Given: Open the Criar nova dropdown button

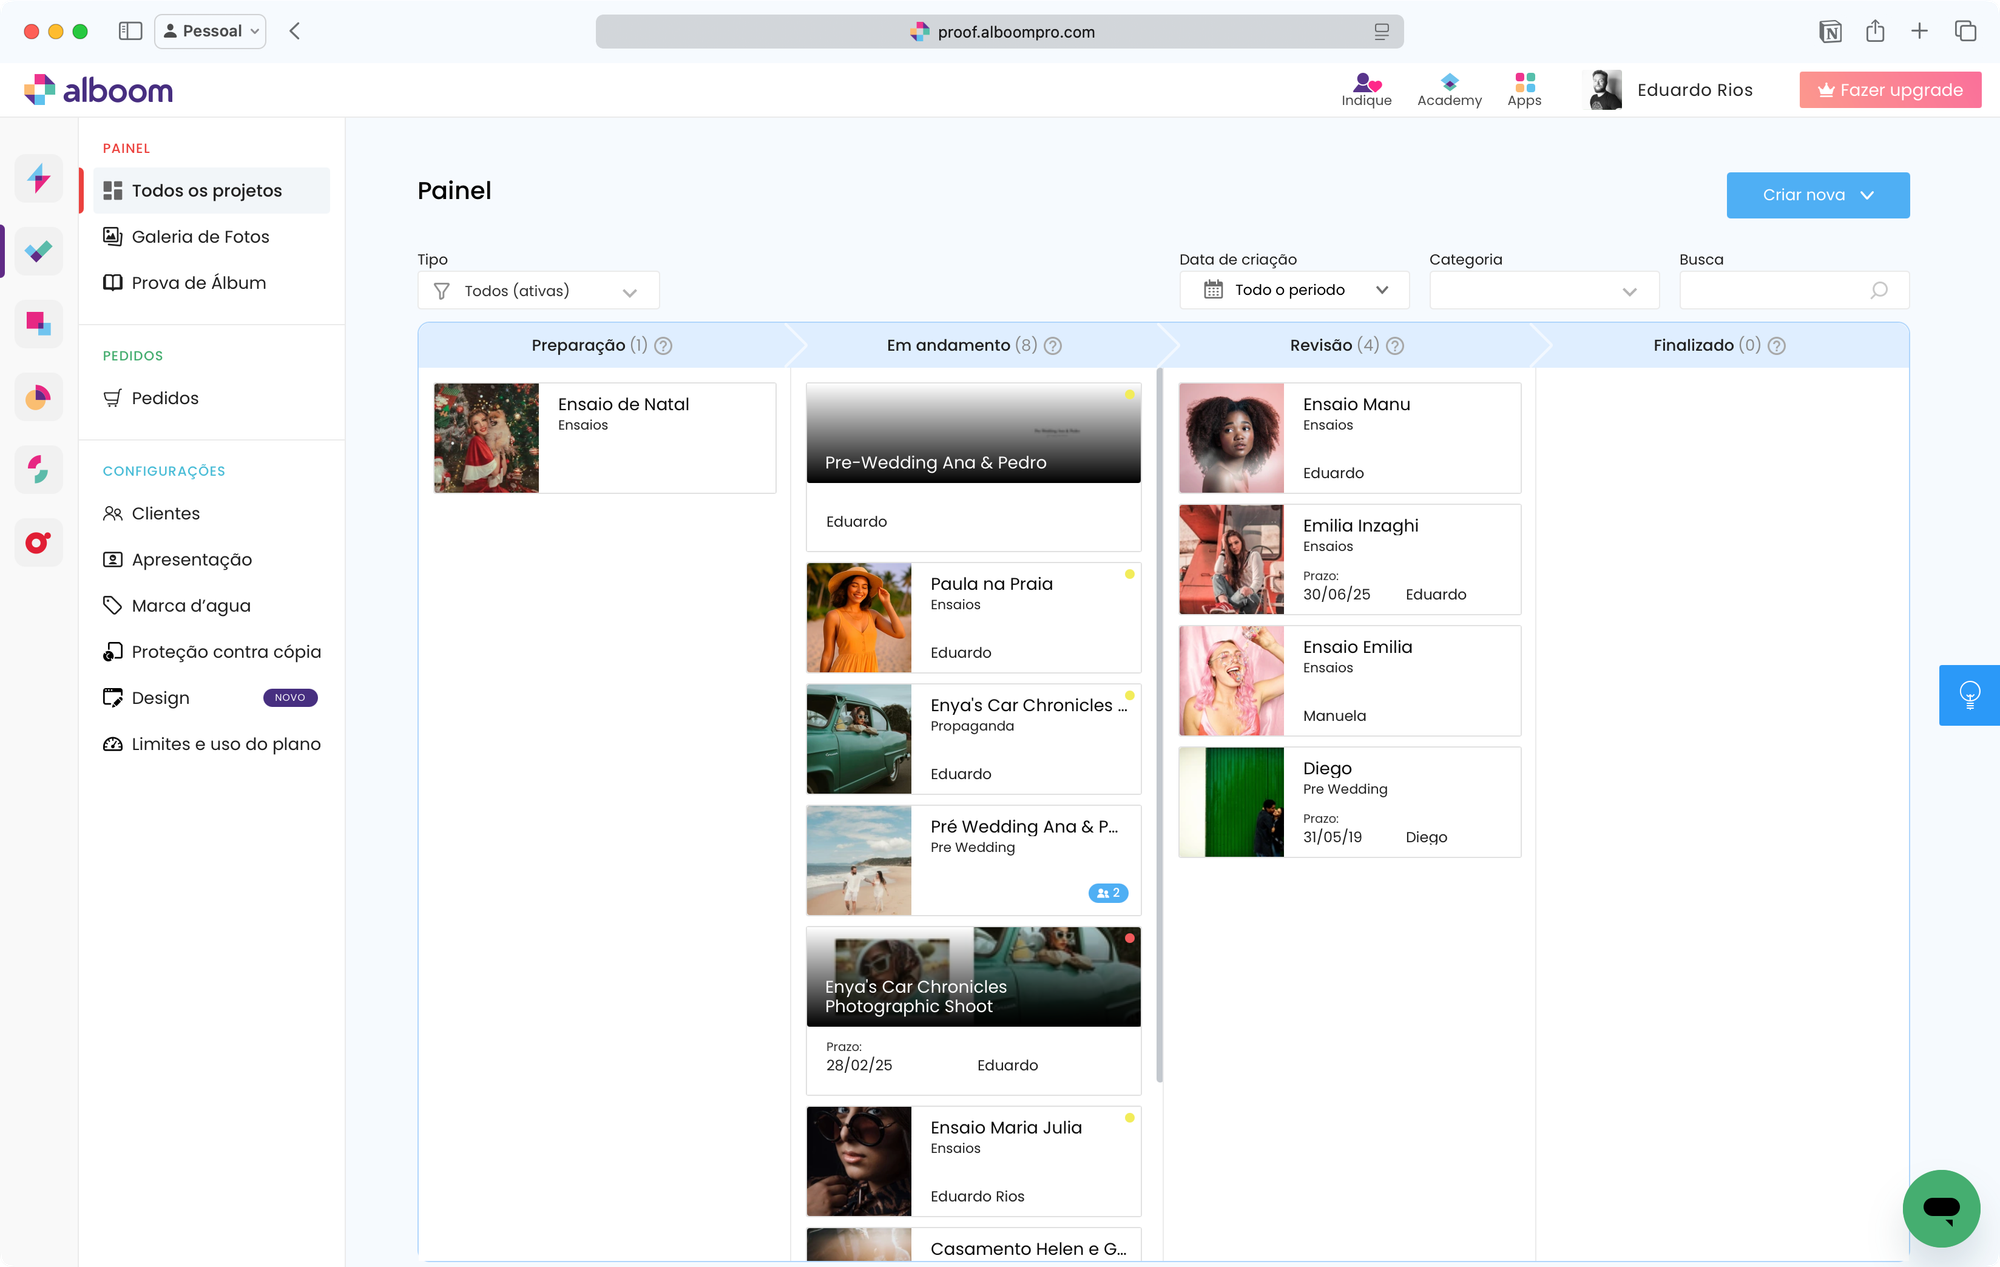Looking at the screenshot, I should click(1817, 195).
